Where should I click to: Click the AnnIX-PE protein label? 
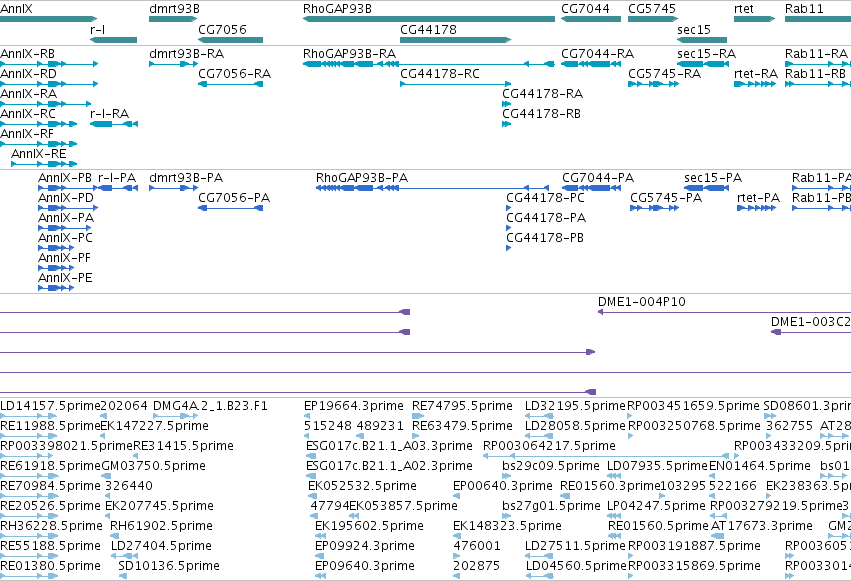65,278
